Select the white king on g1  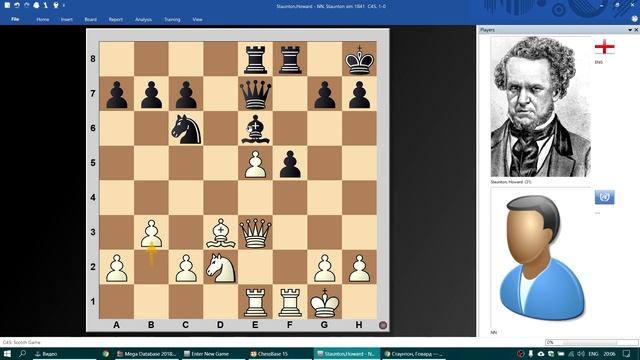tap(325, 302)
